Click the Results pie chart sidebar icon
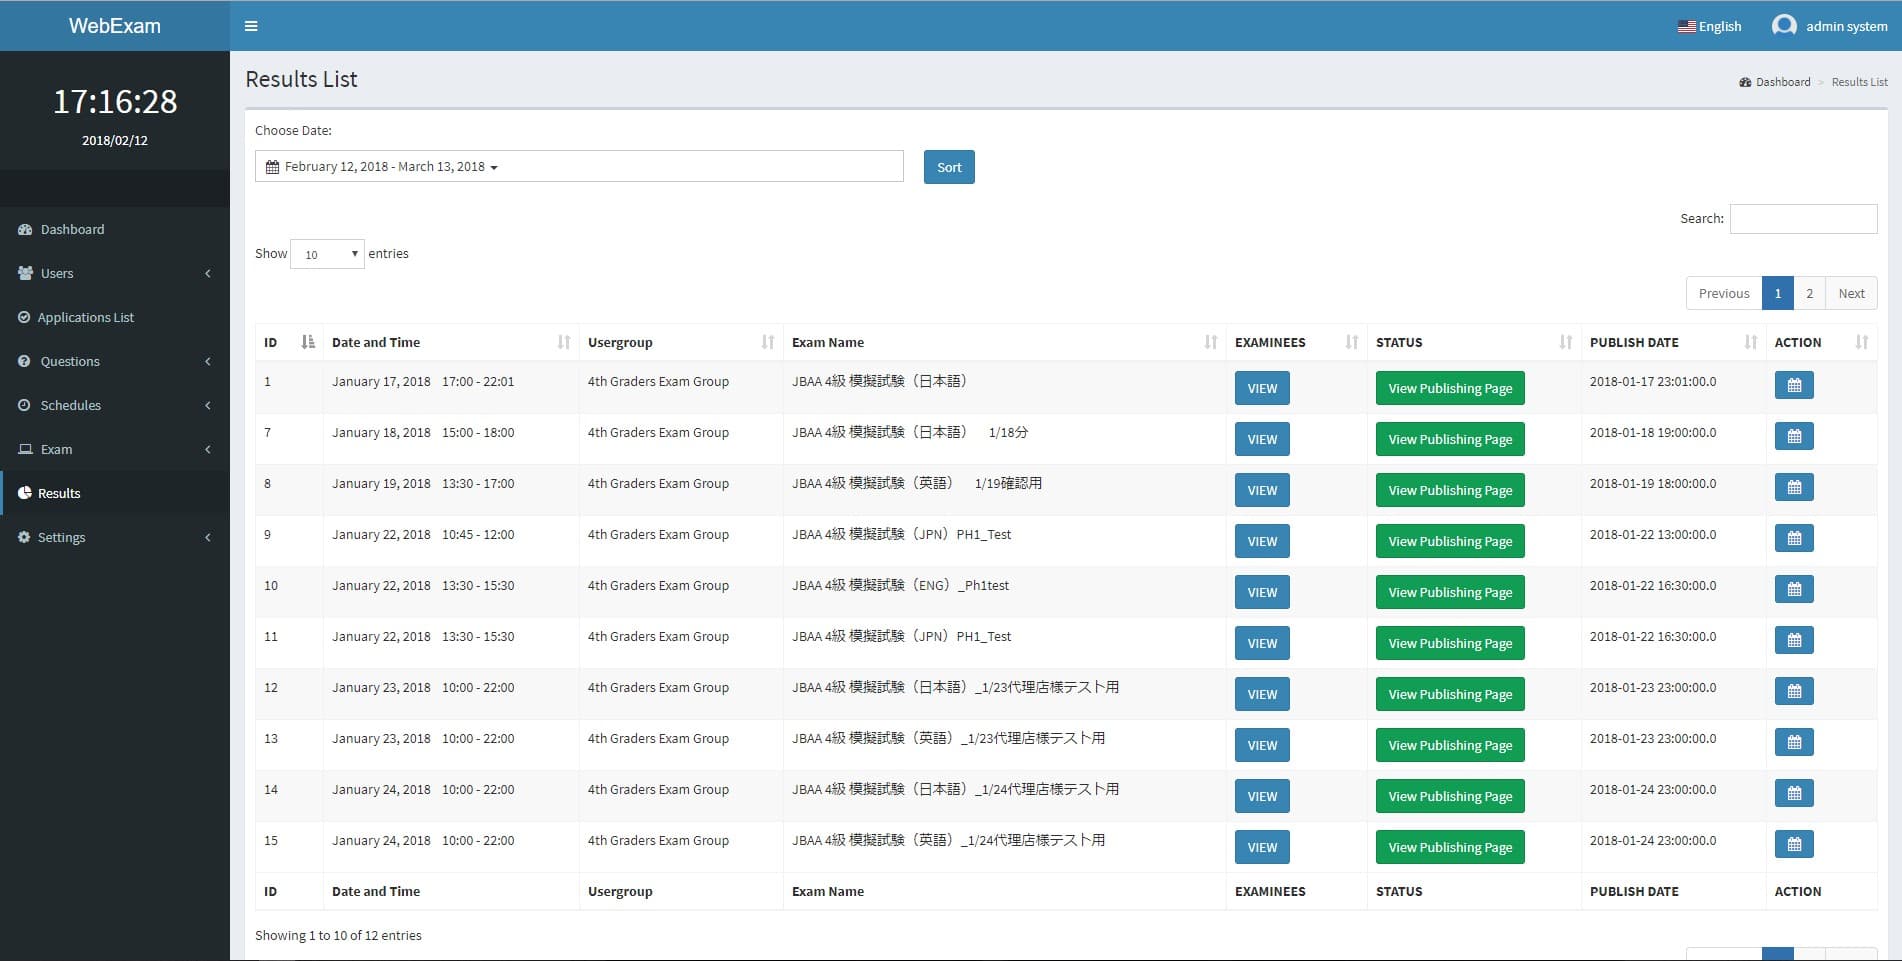This screenshot has width=1902, height=961. 24,493
